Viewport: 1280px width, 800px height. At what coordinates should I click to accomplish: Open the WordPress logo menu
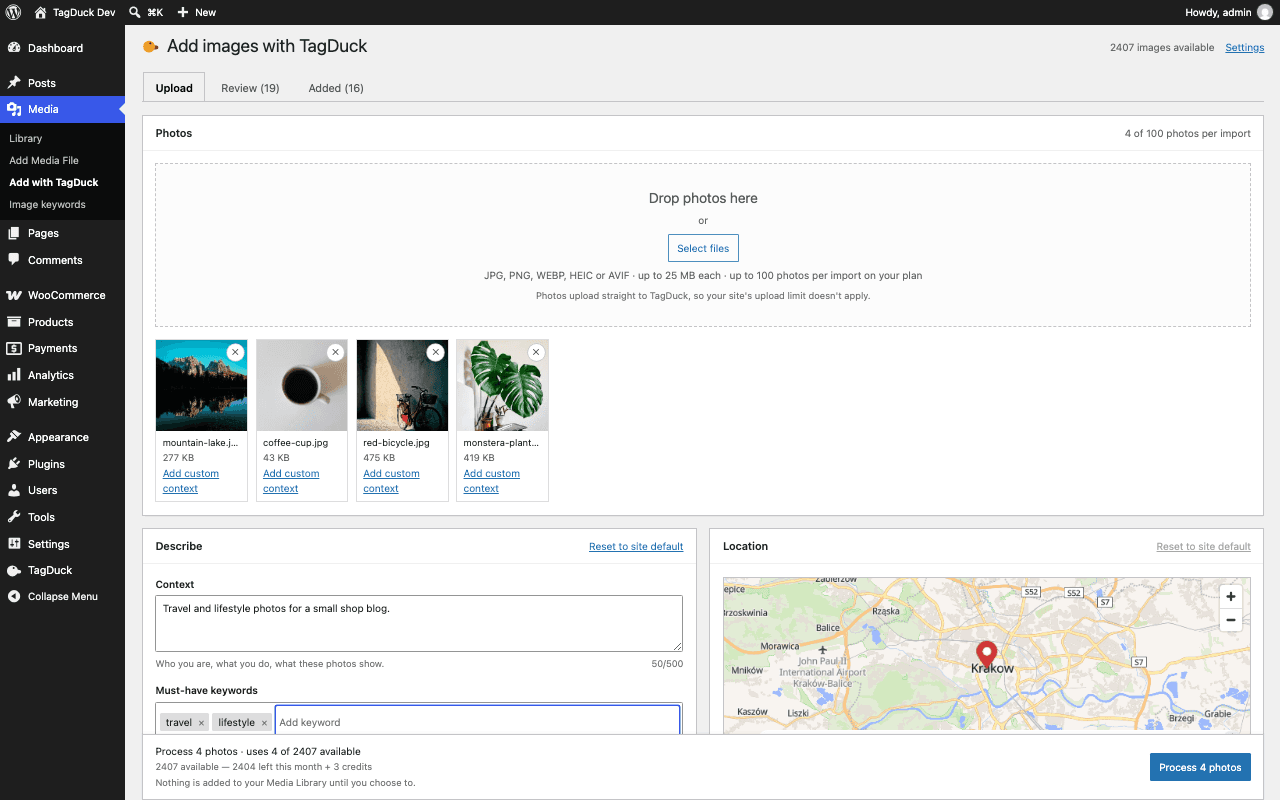tap(13, 12)
